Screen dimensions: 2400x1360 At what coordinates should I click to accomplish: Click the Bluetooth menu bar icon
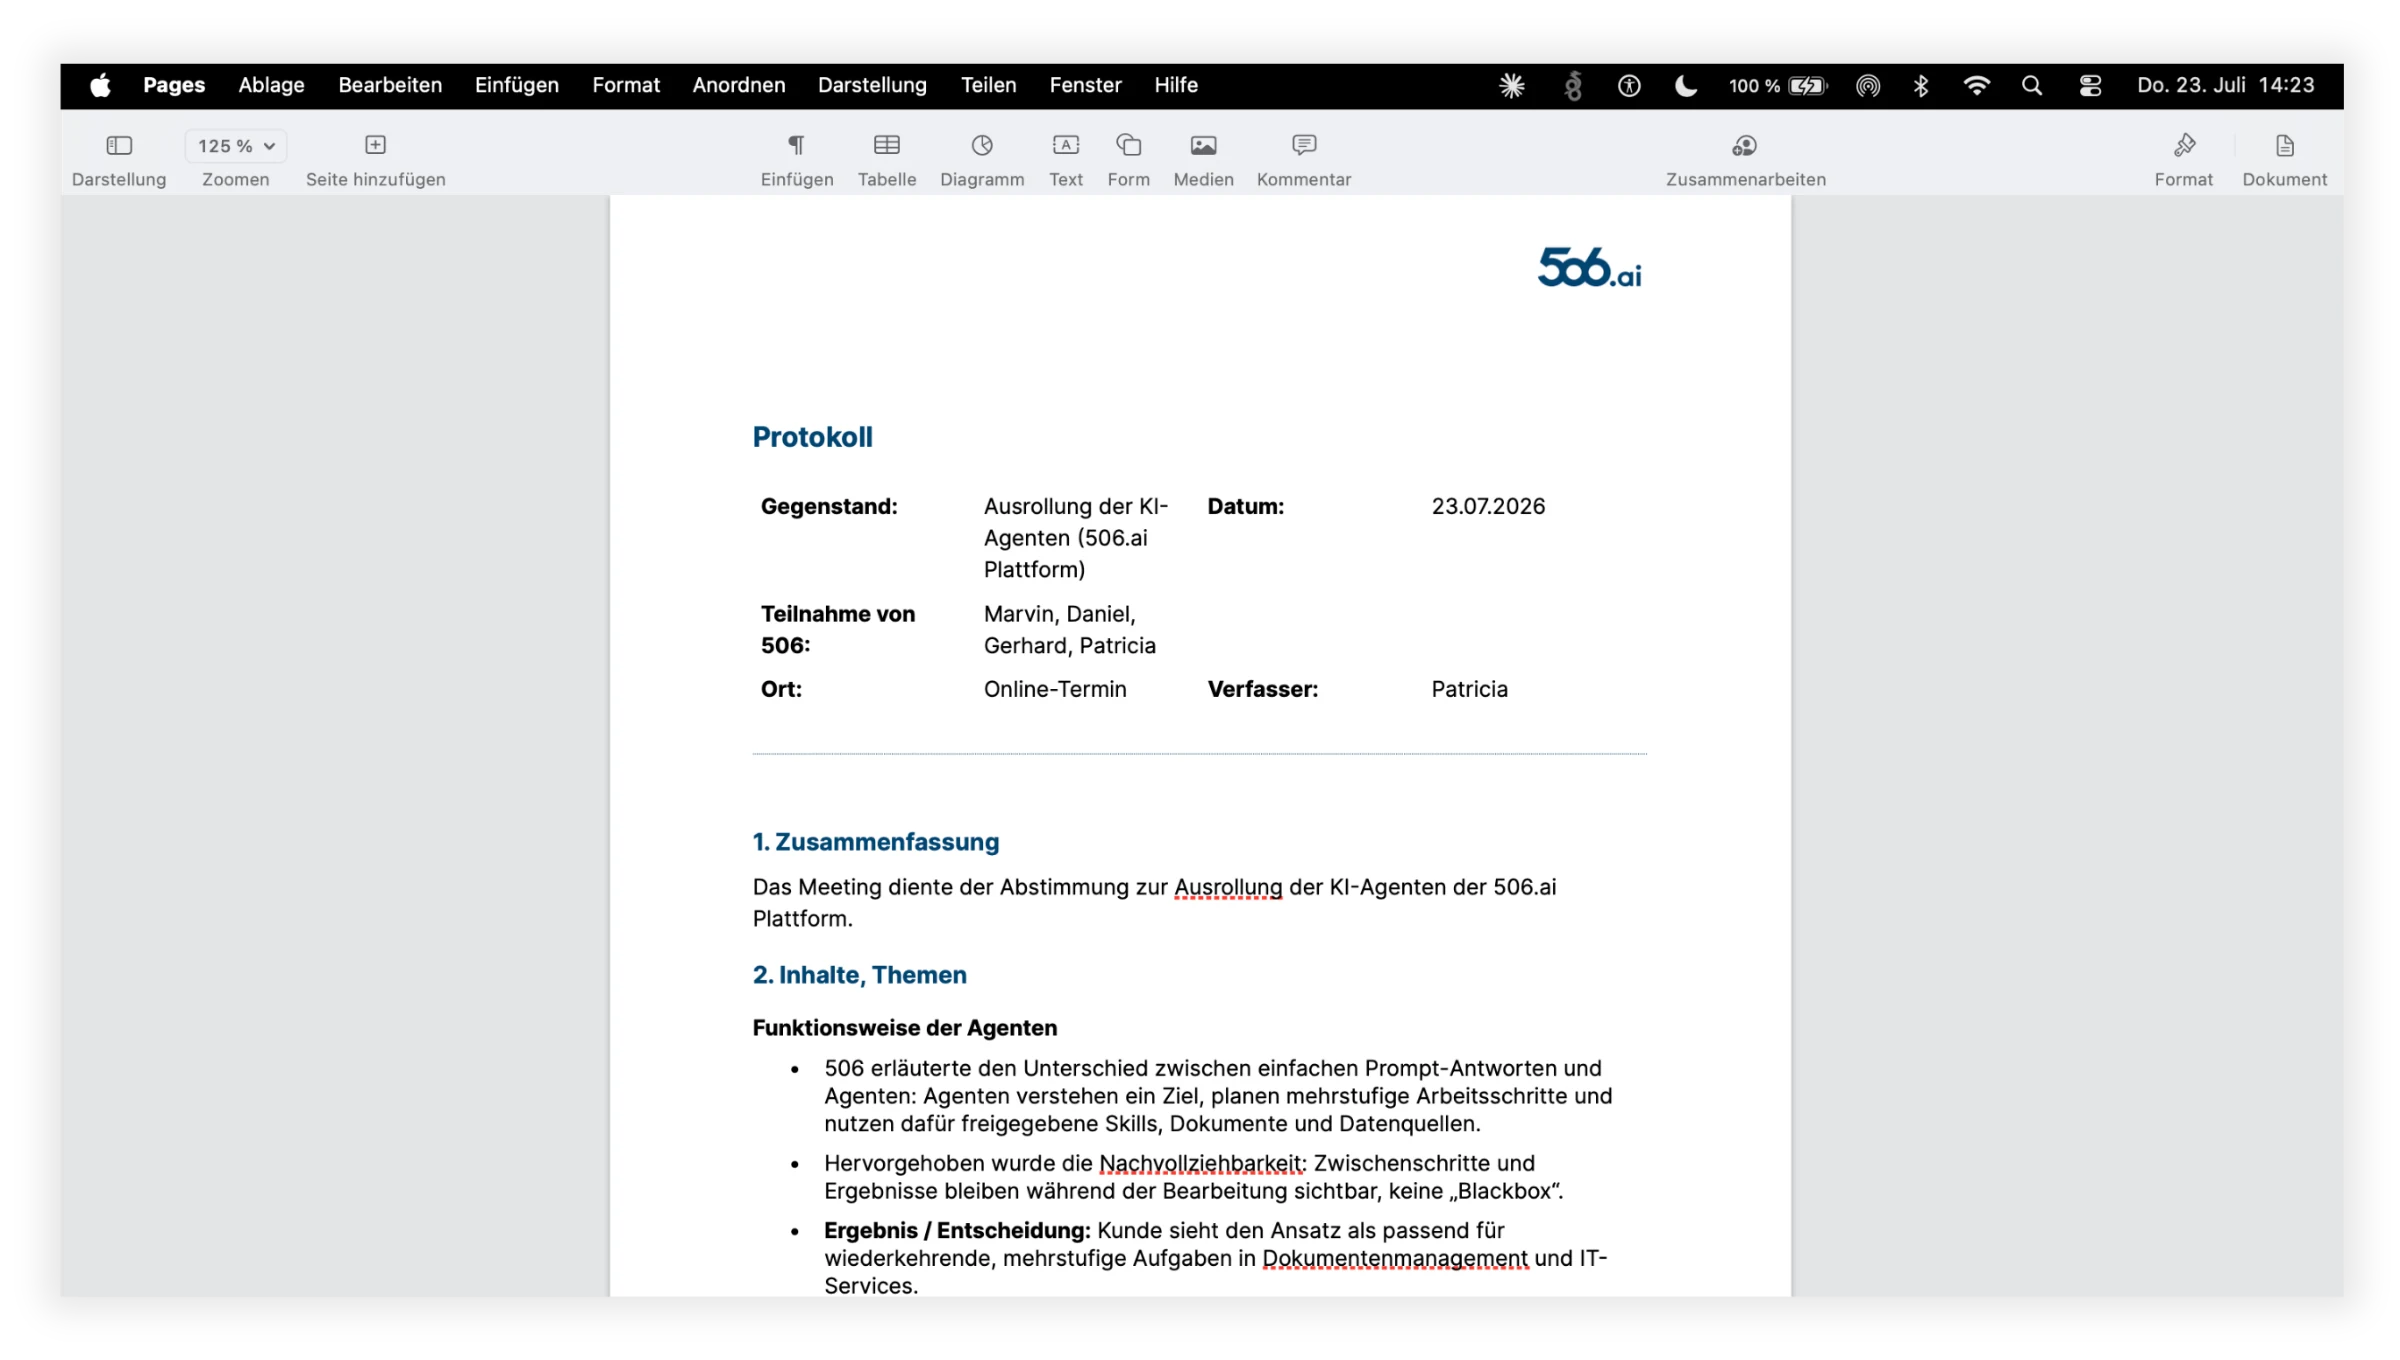click(x=1921, y=86)
